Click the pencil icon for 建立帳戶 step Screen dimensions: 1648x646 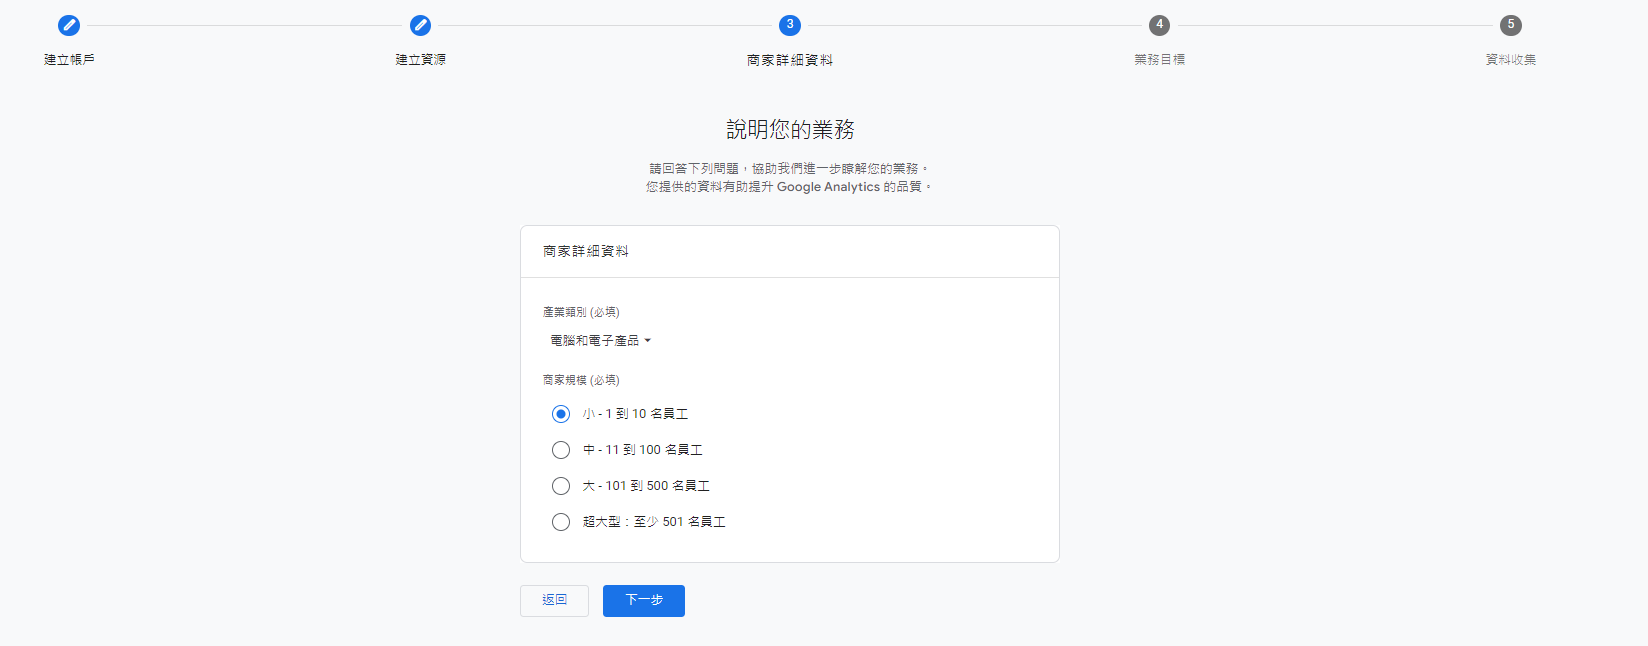(69, 25)
